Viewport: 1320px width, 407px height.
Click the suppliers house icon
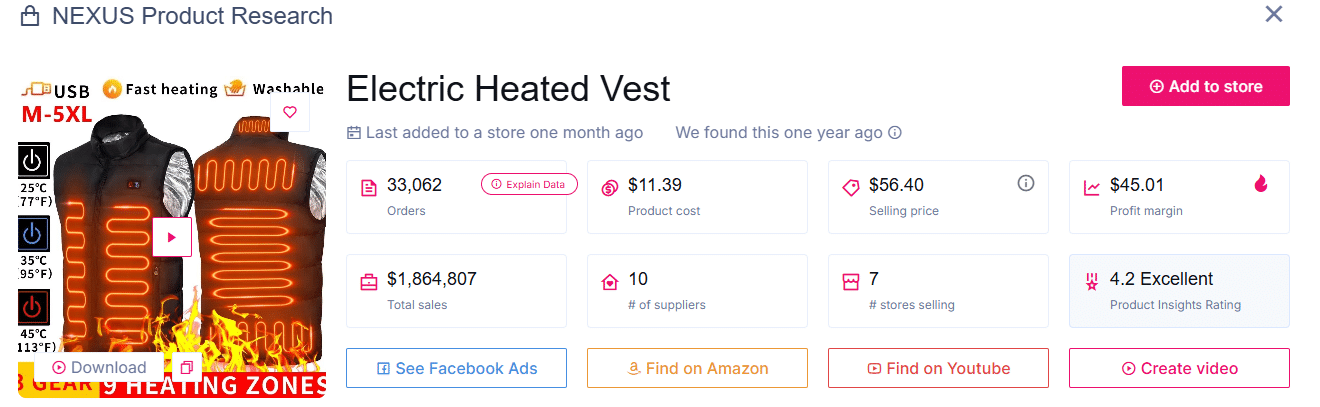coord(609,282)
